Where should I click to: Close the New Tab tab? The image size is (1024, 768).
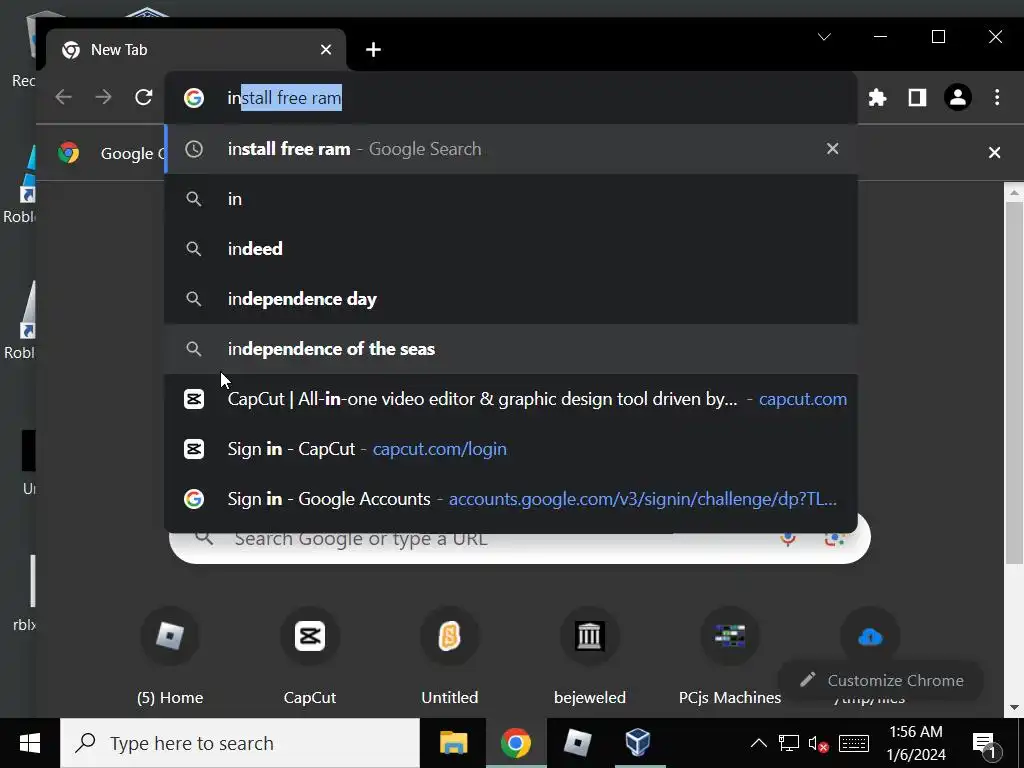326,50
